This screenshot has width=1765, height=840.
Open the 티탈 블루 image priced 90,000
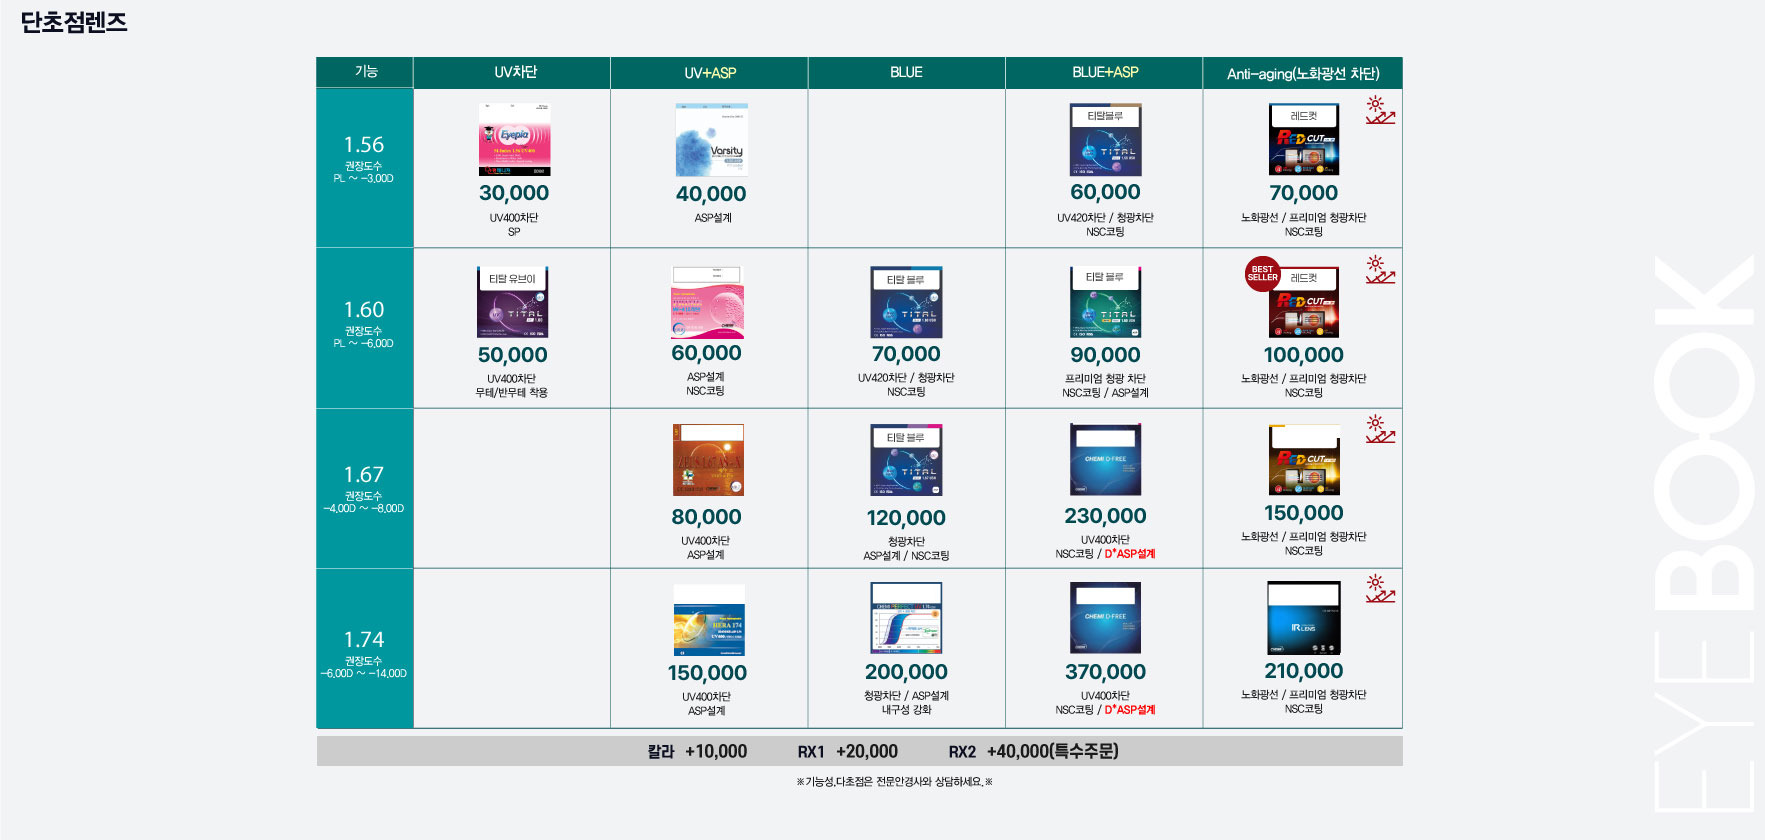click(1105, 302)
